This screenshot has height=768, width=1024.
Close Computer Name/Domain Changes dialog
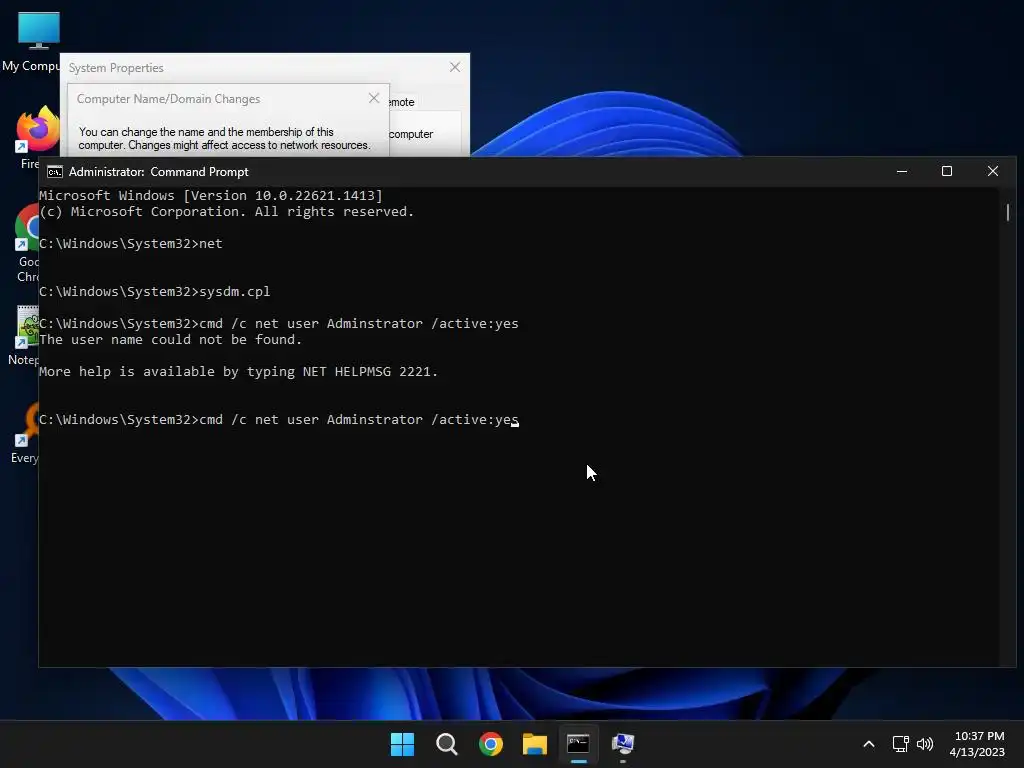[374, 98]
